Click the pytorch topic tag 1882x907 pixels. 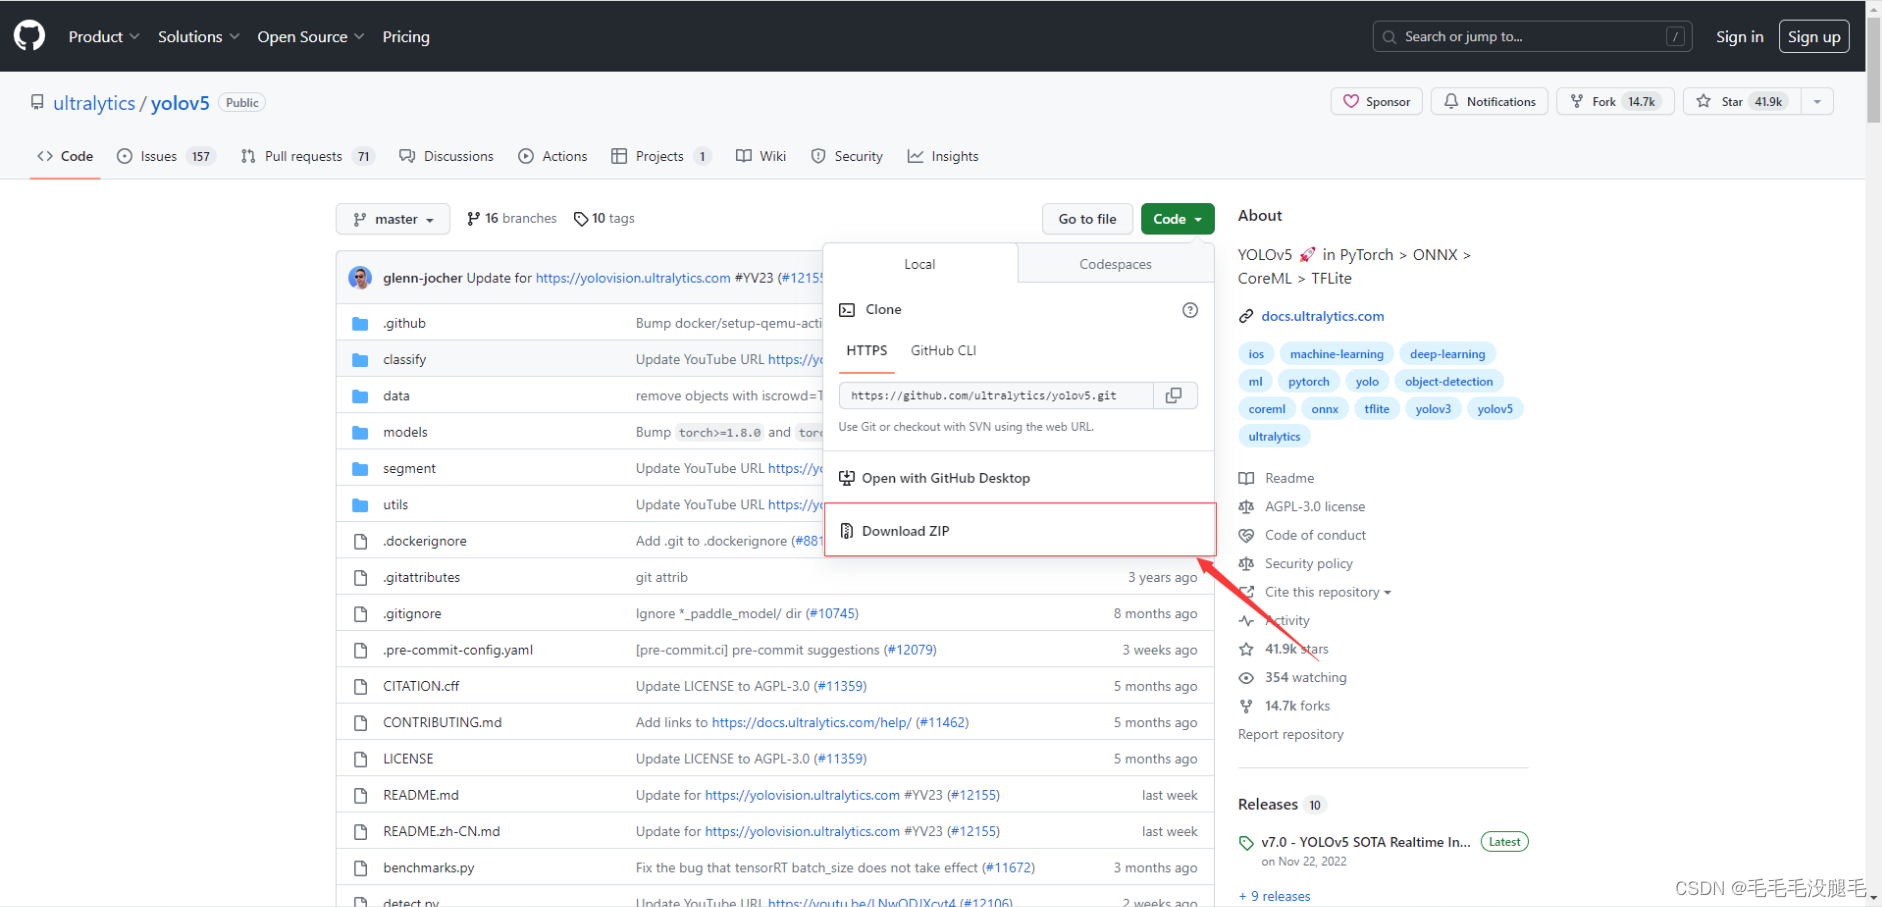1309,382
